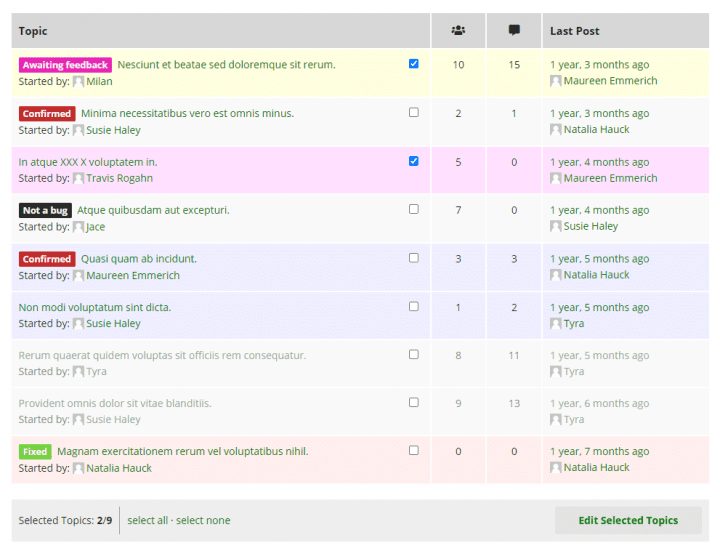The width and height of the screenshot is (720, 551).
Task: Click the replies speech bubble column header
Action: (x=514, y=30)
